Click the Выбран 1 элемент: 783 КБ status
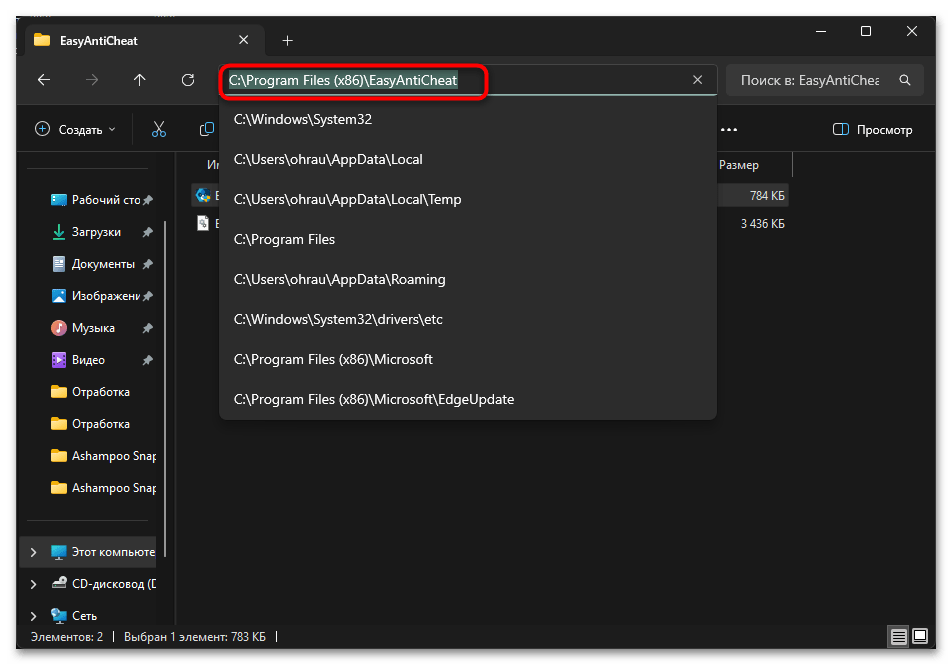 click(x=195, y=637)
